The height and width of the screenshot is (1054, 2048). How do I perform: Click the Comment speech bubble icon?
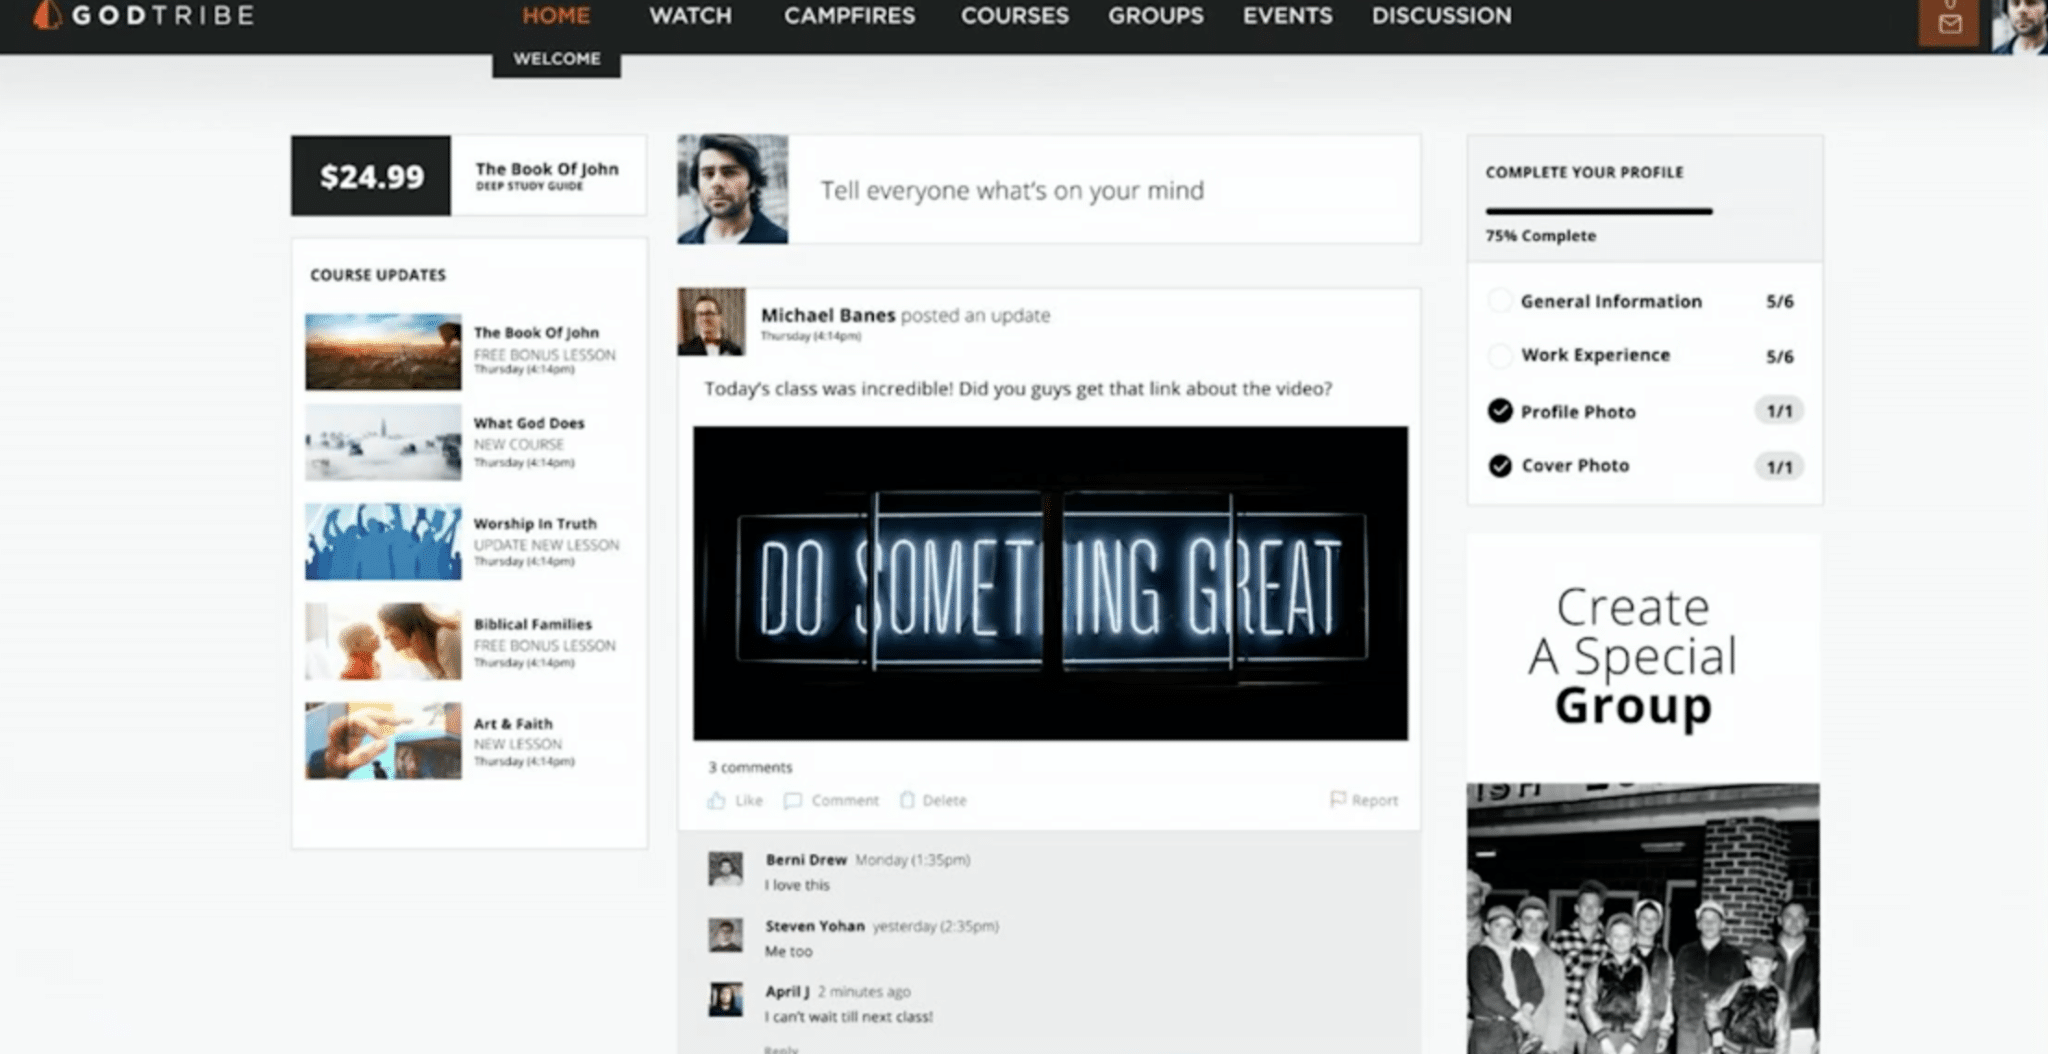tap(793, 800)
